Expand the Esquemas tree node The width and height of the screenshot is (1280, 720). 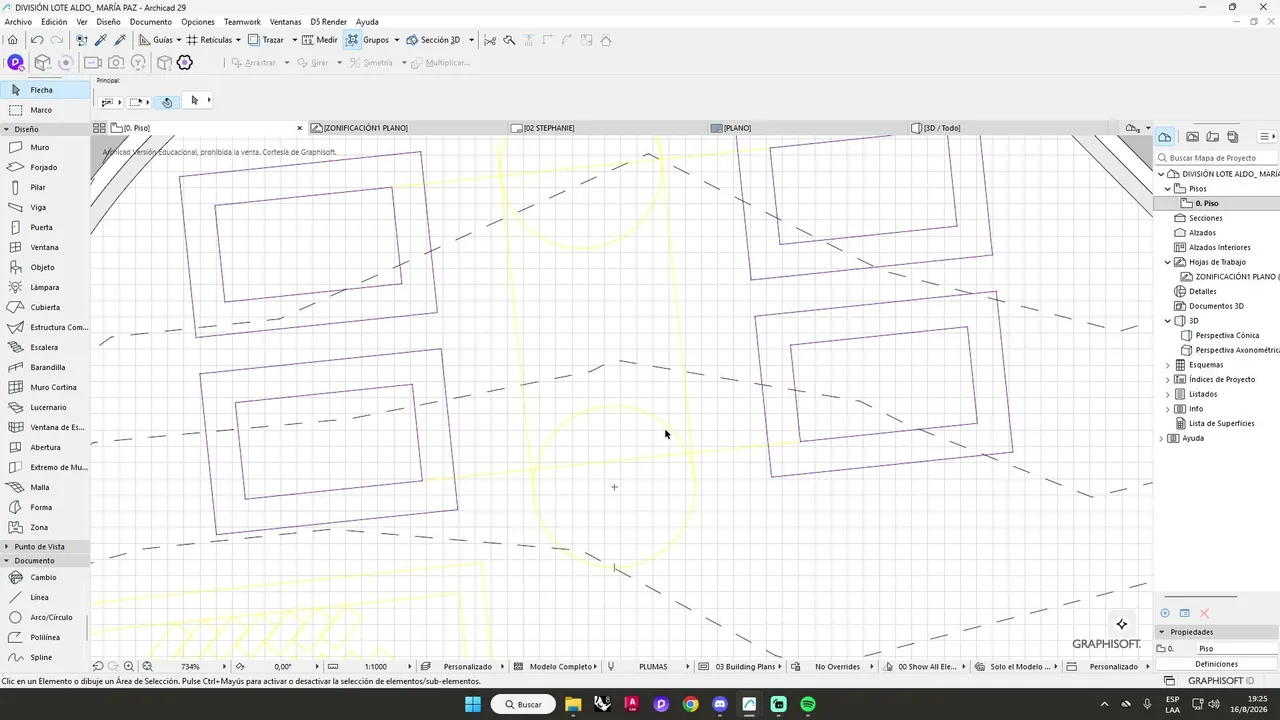point(1167,365)
